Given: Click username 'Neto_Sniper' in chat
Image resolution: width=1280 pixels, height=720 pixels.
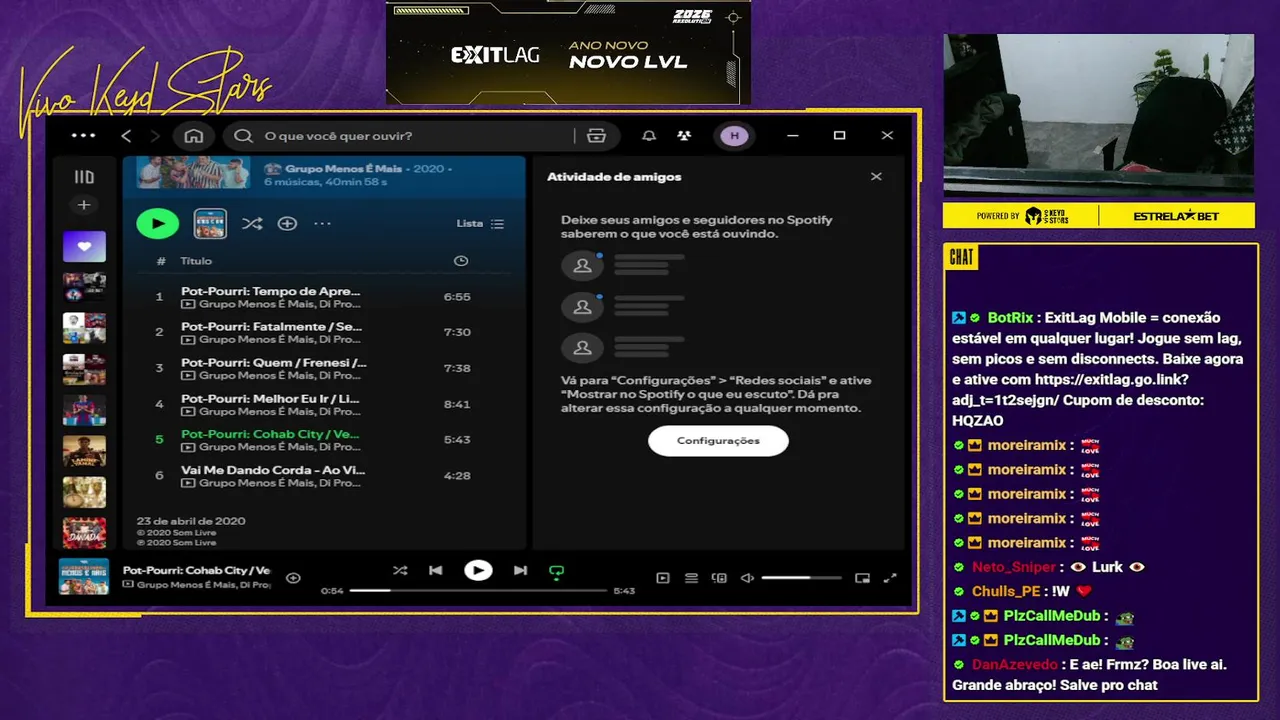Looking at the screenshot, I should (1012, 567).
